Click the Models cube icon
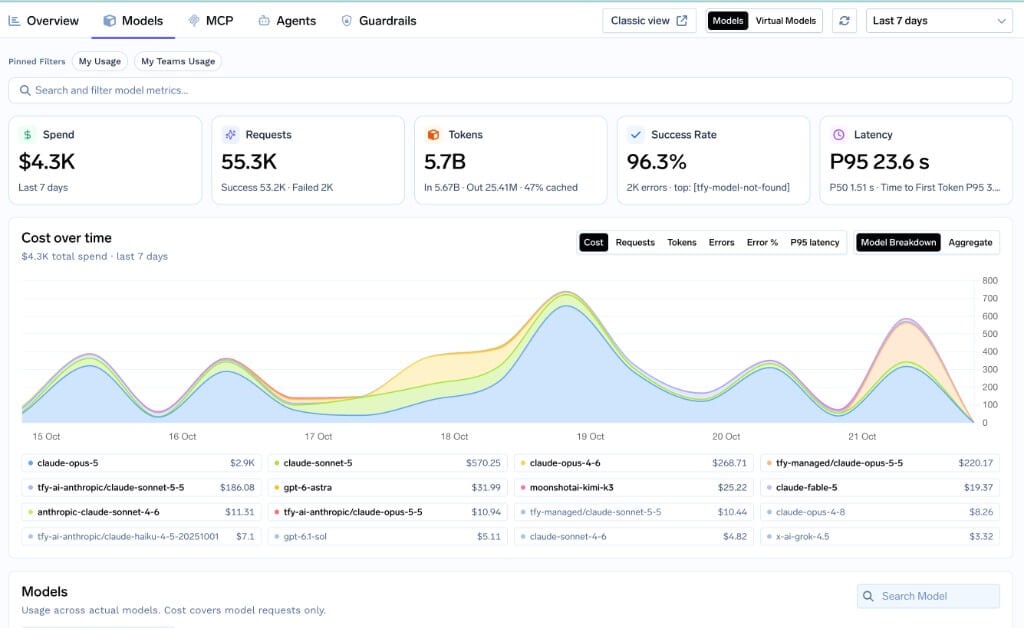 [110, 21]
